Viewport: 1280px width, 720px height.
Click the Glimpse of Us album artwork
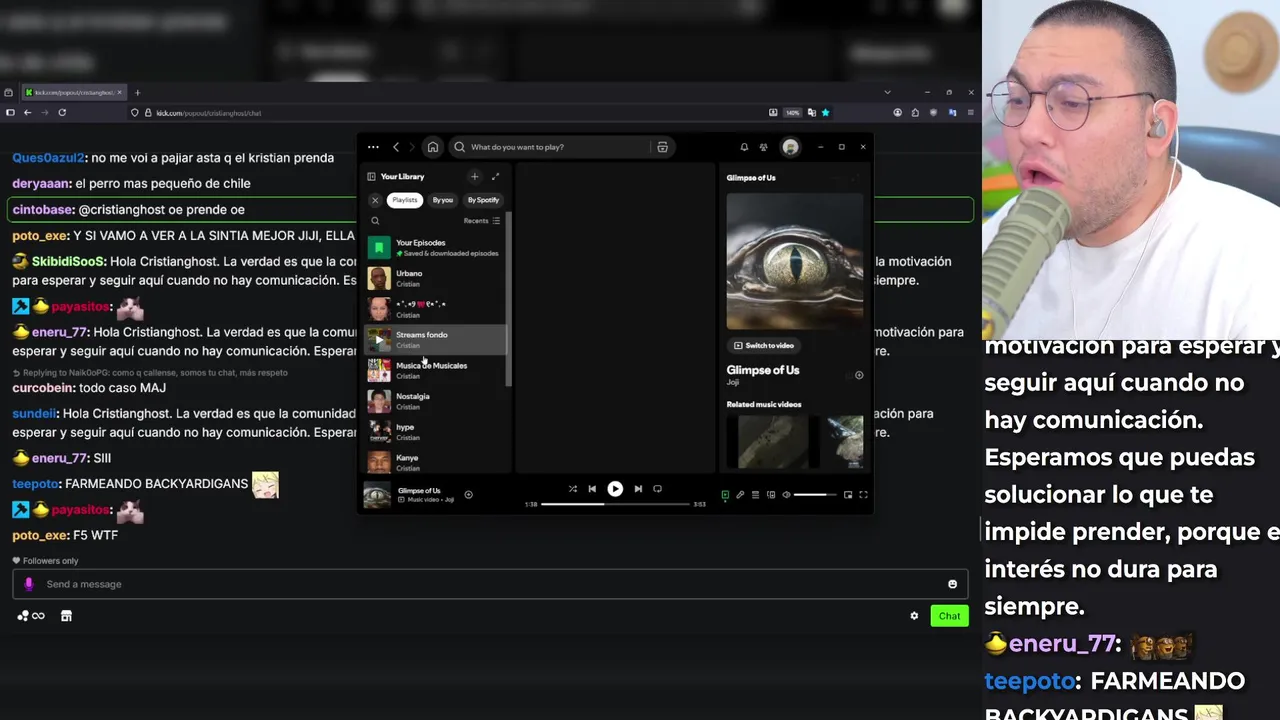coord(795,261)
